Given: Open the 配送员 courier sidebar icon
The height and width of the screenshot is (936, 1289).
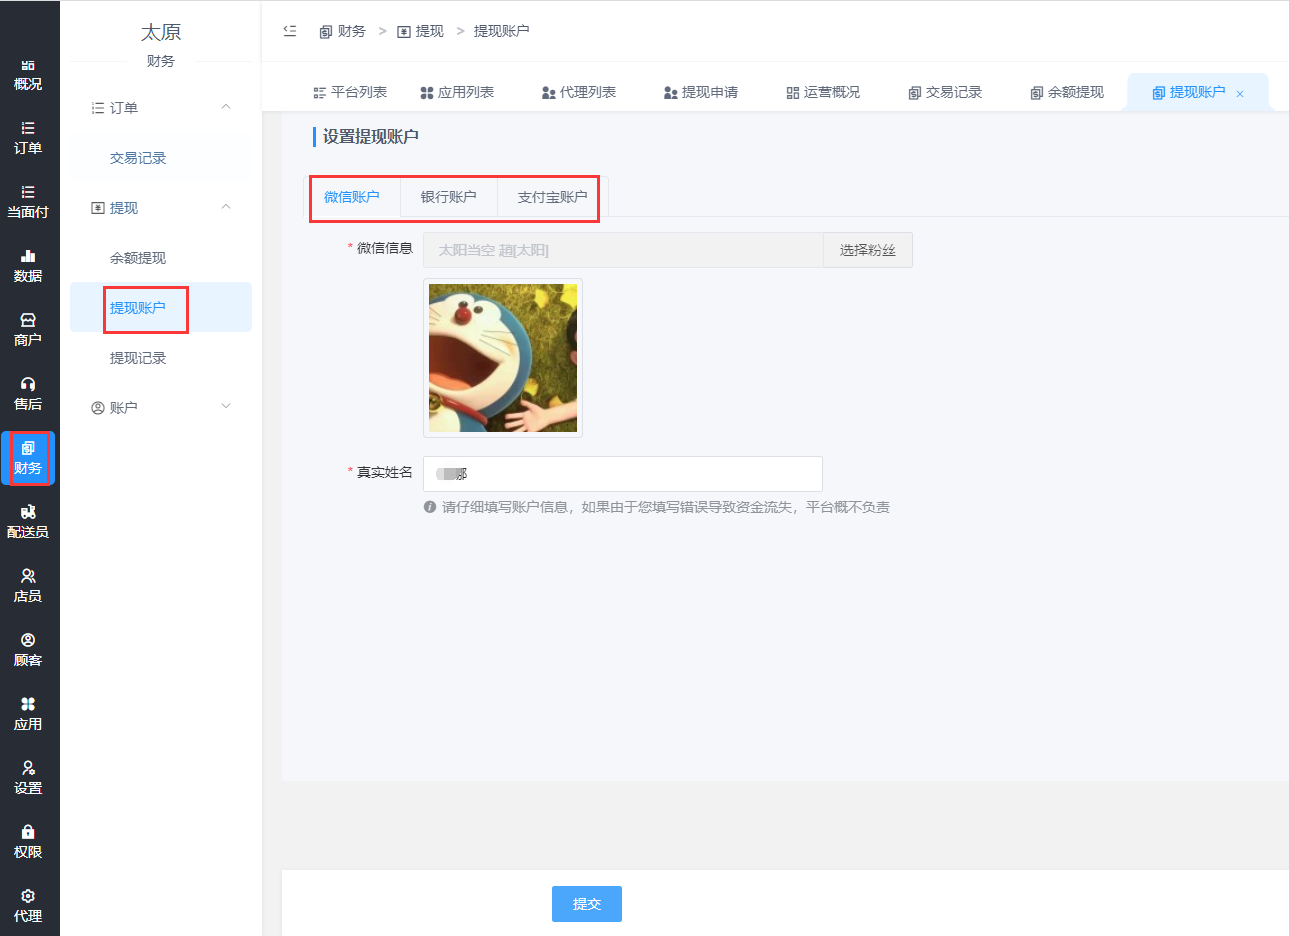Looking at the screenshot, I should click(x=28, y=523).
